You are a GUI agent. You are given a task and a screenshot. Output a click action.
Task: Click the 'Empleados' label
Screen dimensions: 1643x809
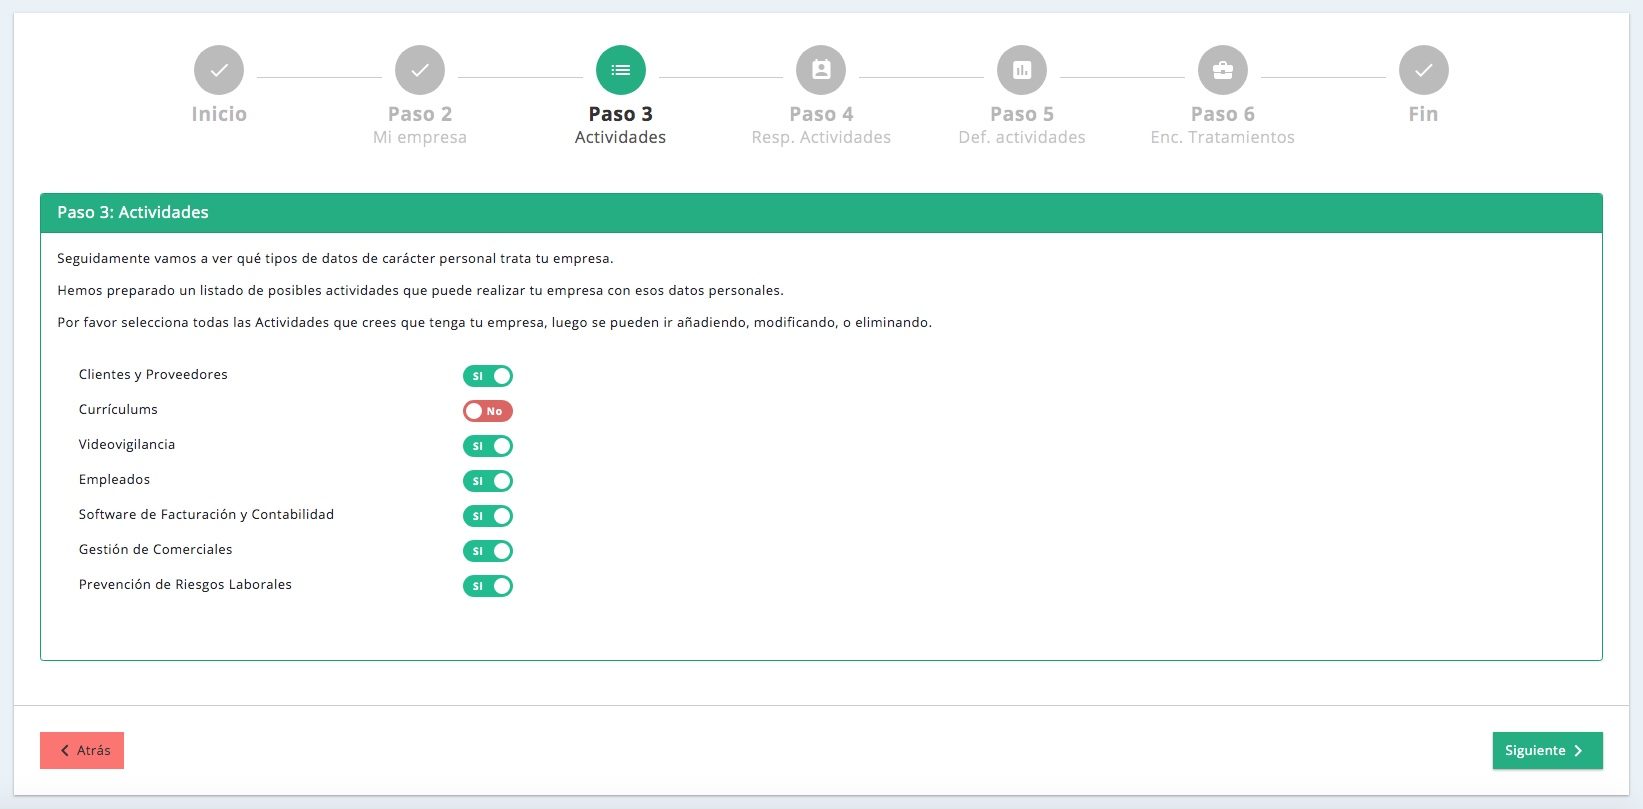point(114,480)
